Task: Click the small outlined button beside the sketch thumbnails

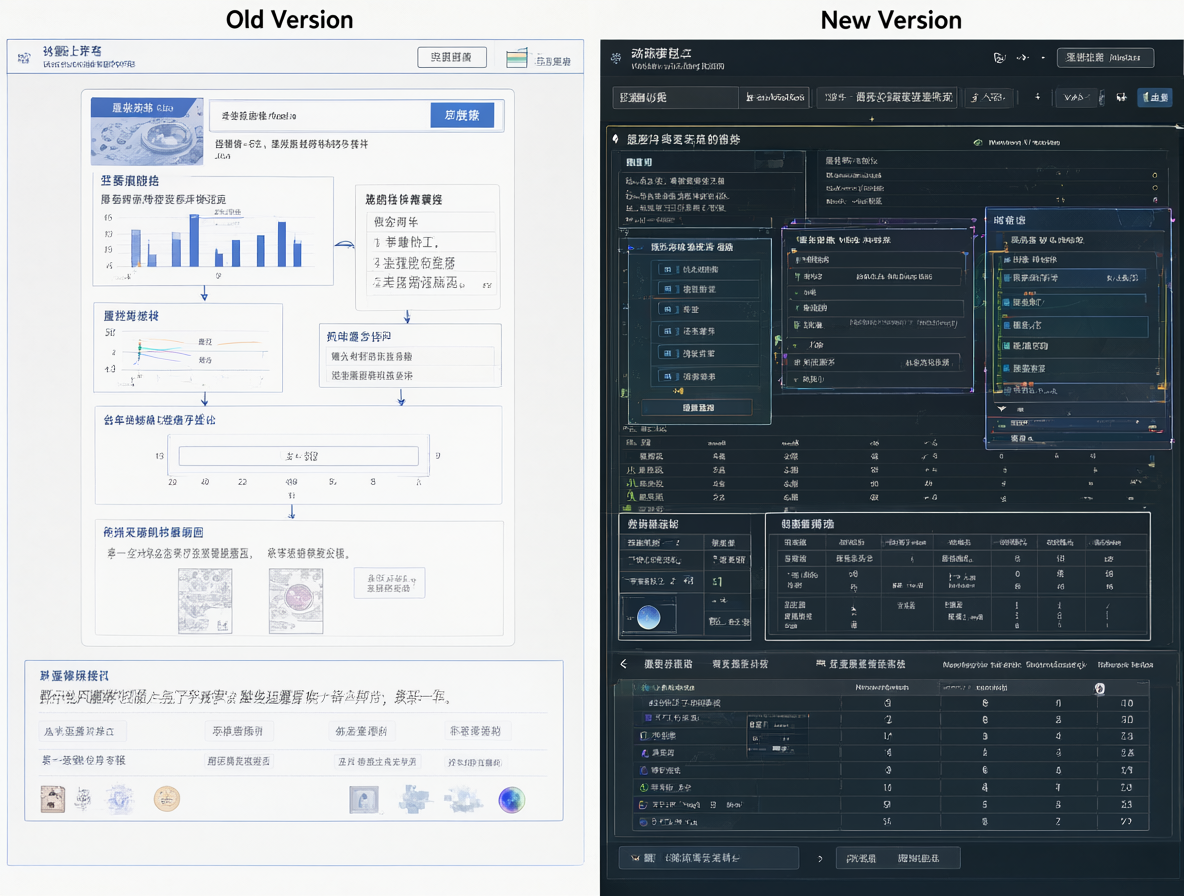Action: click(389, 583)
